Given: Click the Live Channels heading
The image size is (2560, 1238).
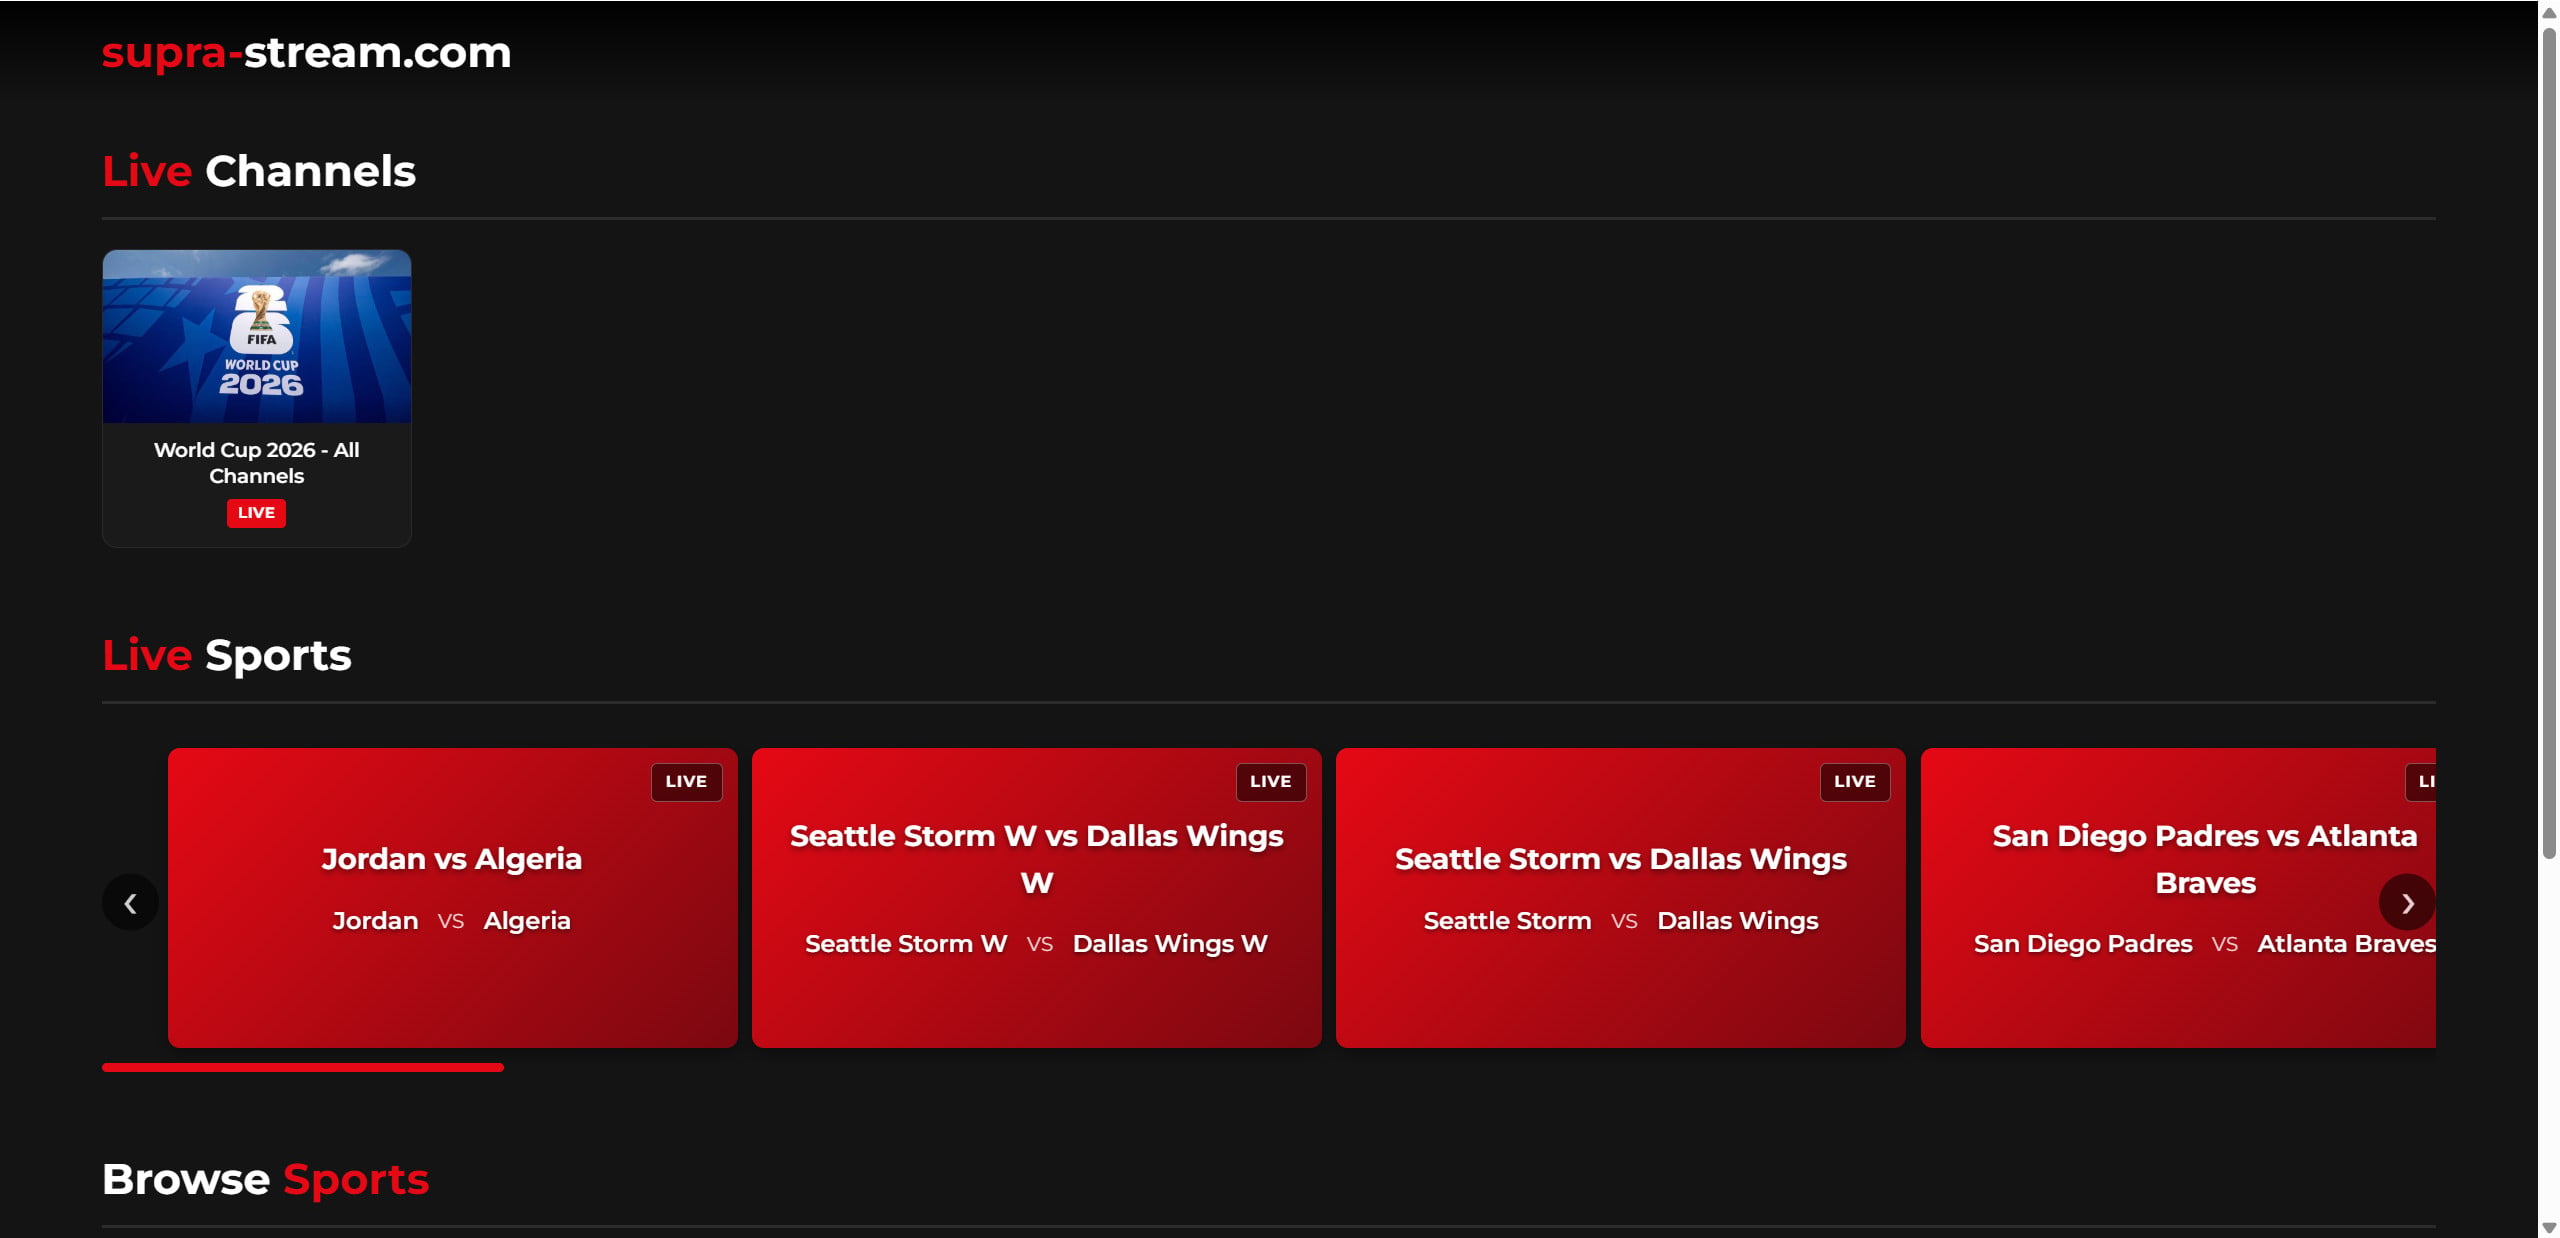Looking at the screenshot, I should [259, 171].
